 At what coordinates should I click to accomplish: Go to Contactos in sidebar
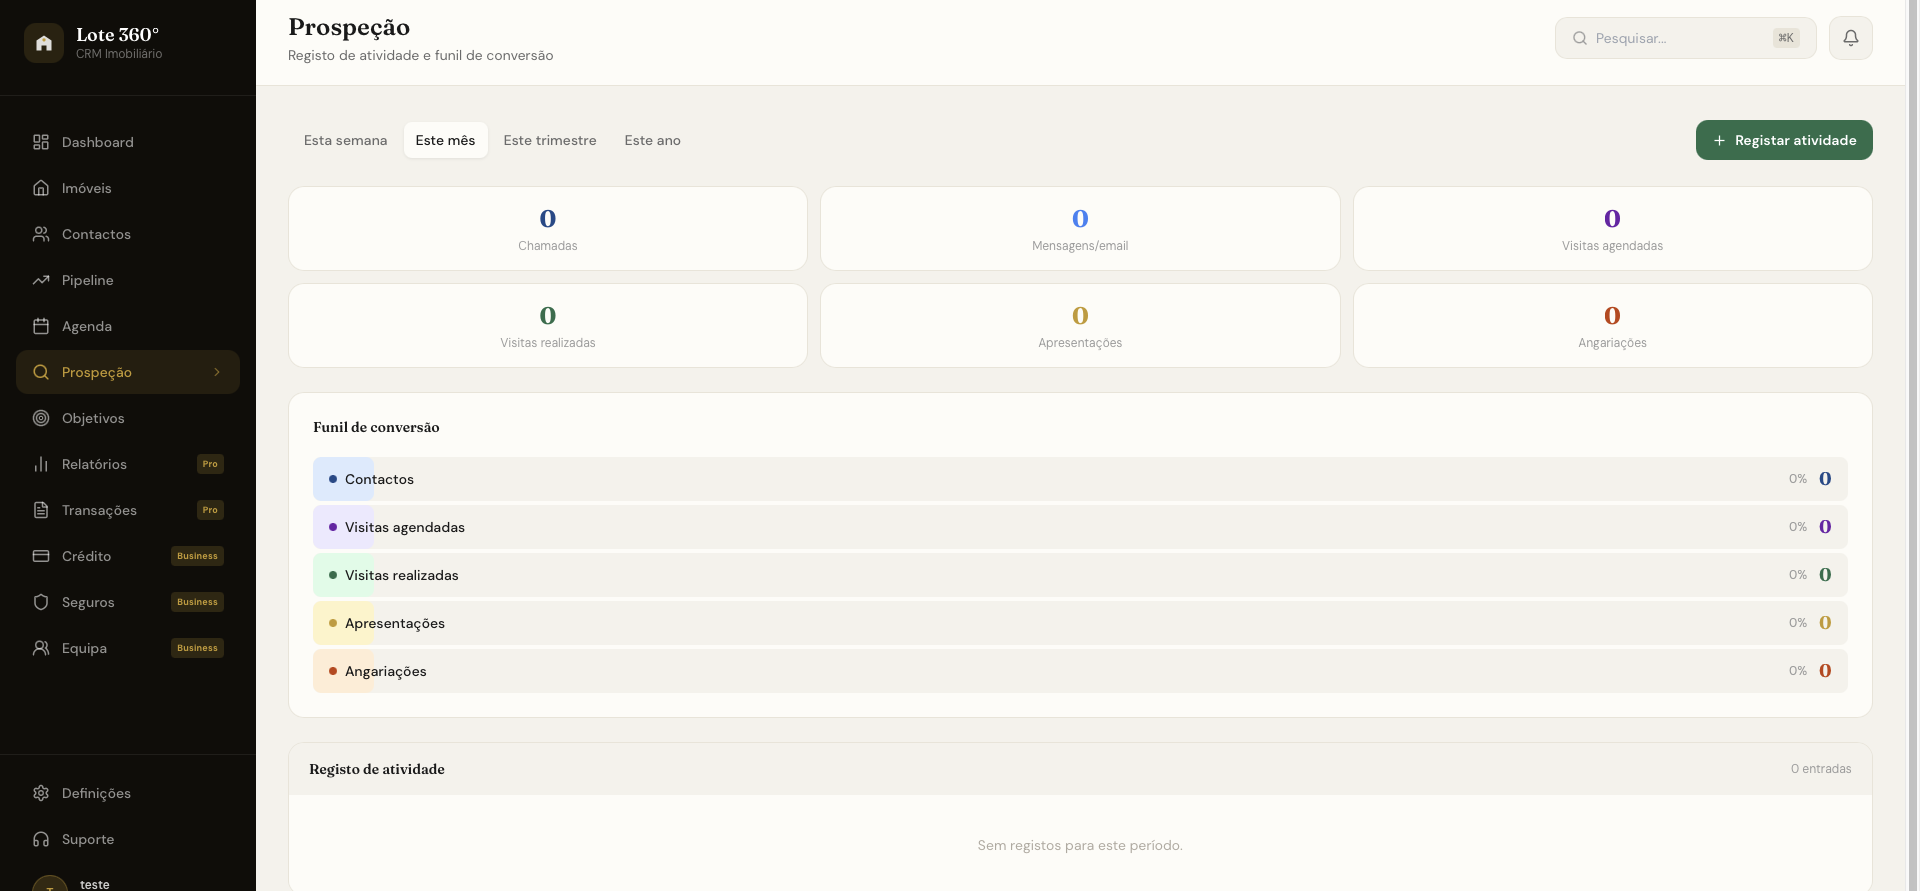(128, 234)
